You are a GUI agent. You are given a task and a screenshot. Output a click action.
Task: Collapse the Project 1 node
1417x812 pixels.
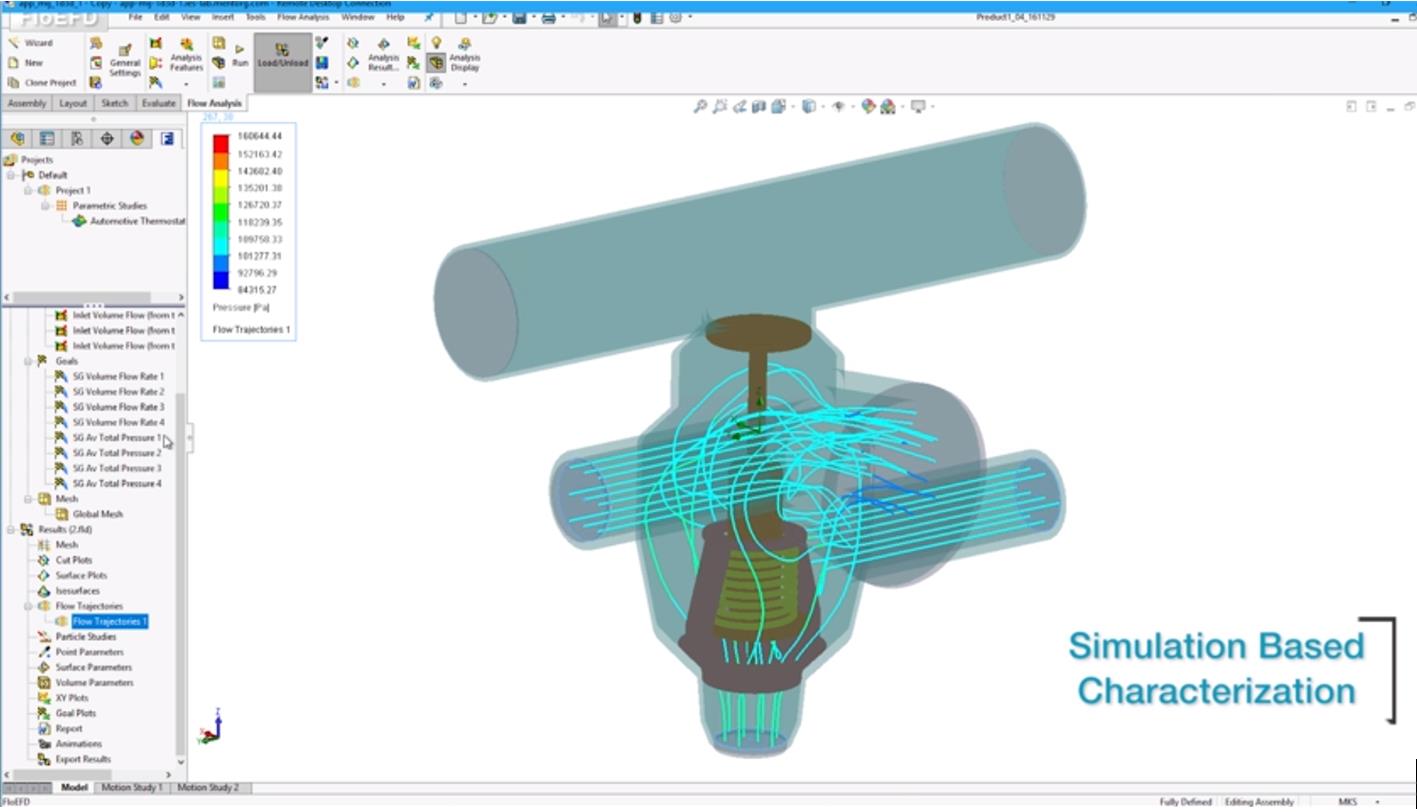coord(29,190)
